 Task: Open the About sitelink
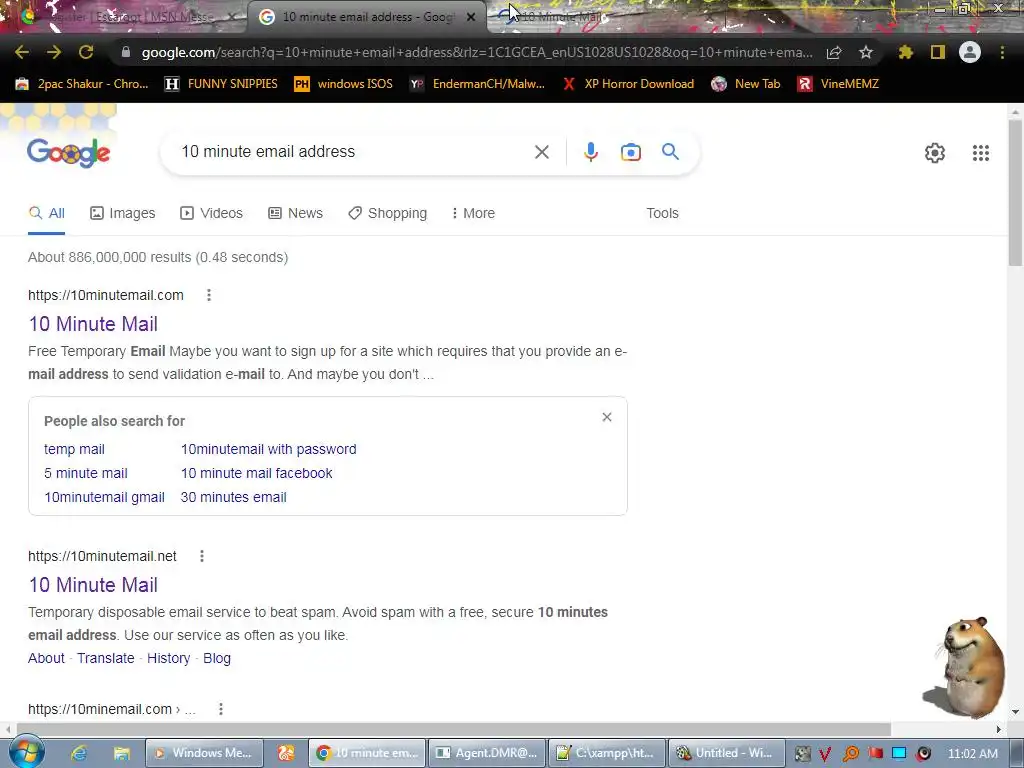(x=46, y=658)
